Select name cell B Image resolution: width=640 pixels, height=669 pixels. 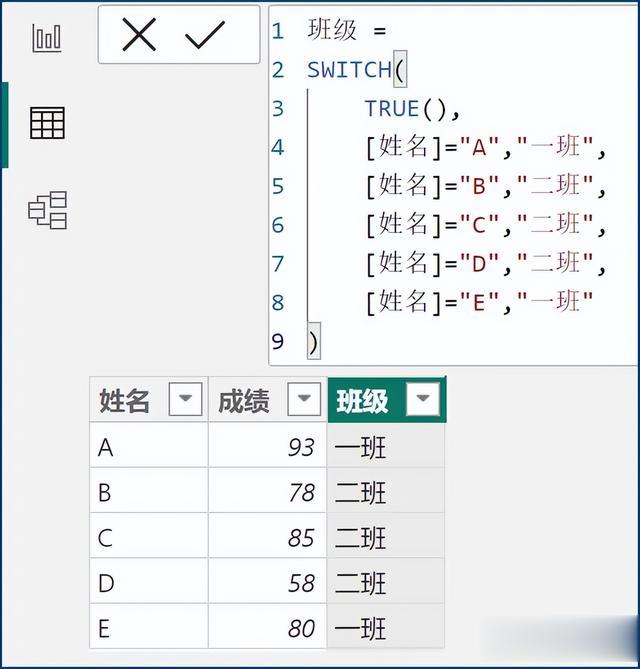pos(148,492)
